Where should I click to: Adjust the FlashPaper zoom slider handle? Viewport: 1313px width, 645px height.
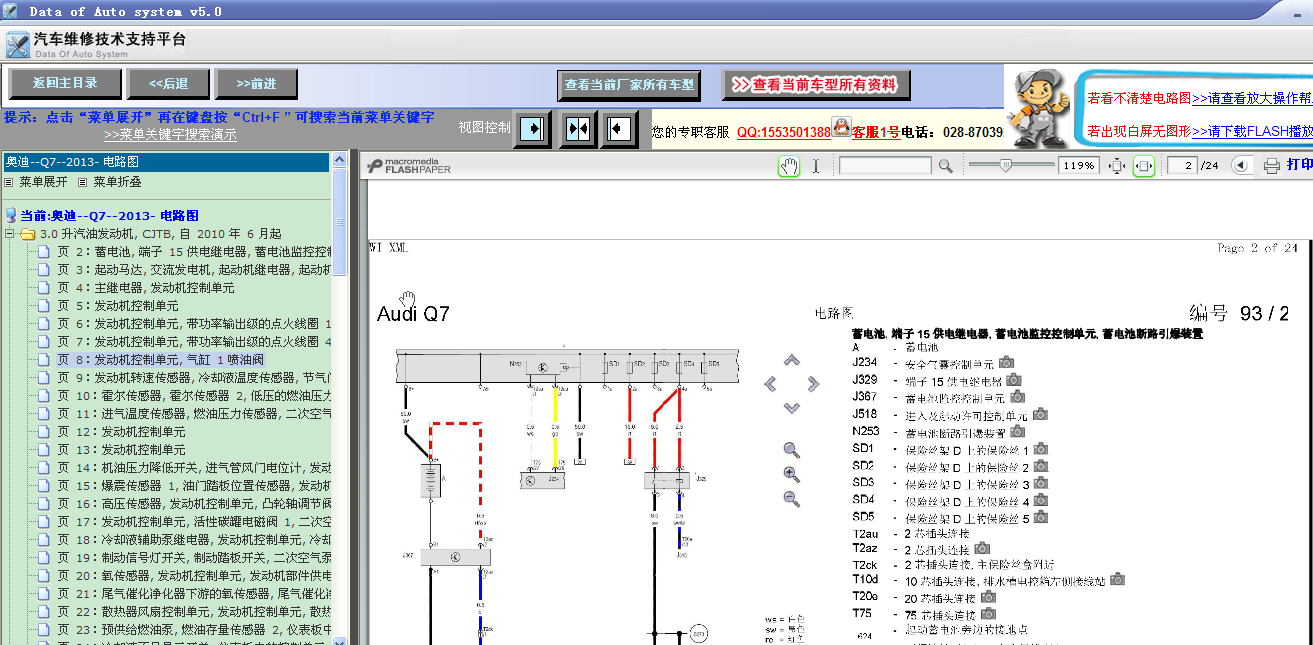click(x=1007, y=165)
